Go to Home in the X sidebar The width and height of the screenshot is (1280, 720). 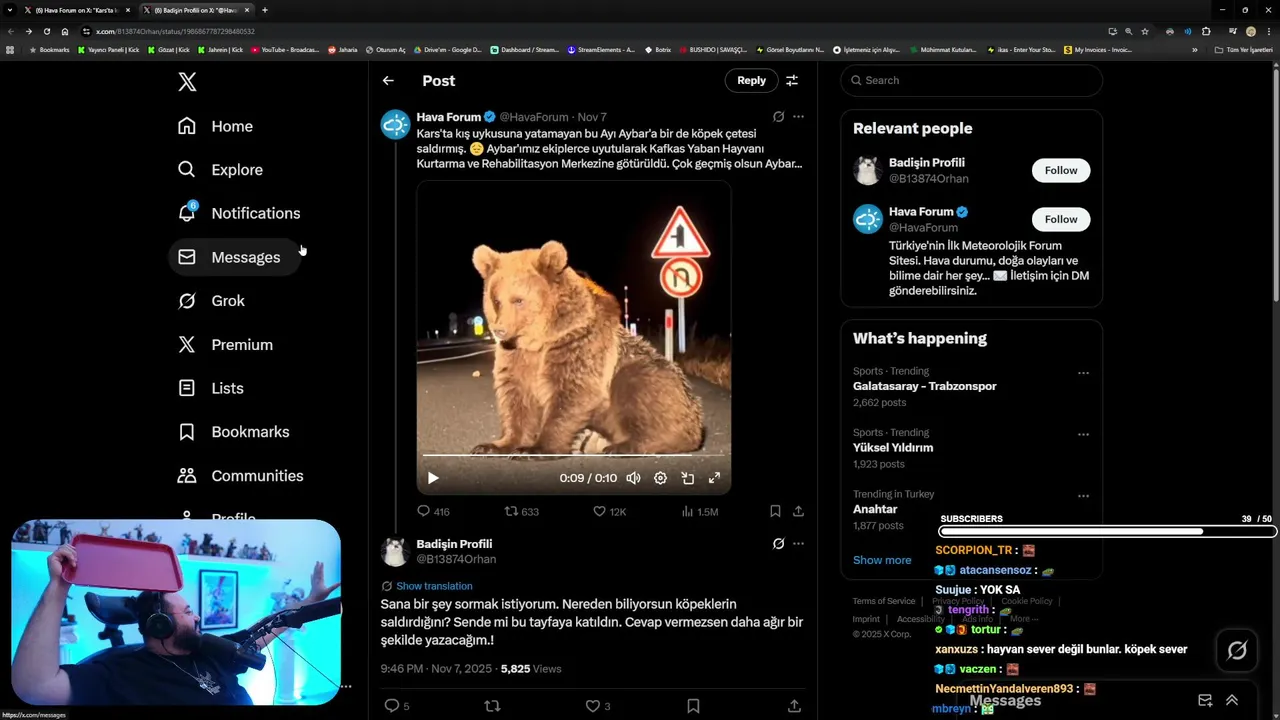pyautogui.click(x=215, y=126)
